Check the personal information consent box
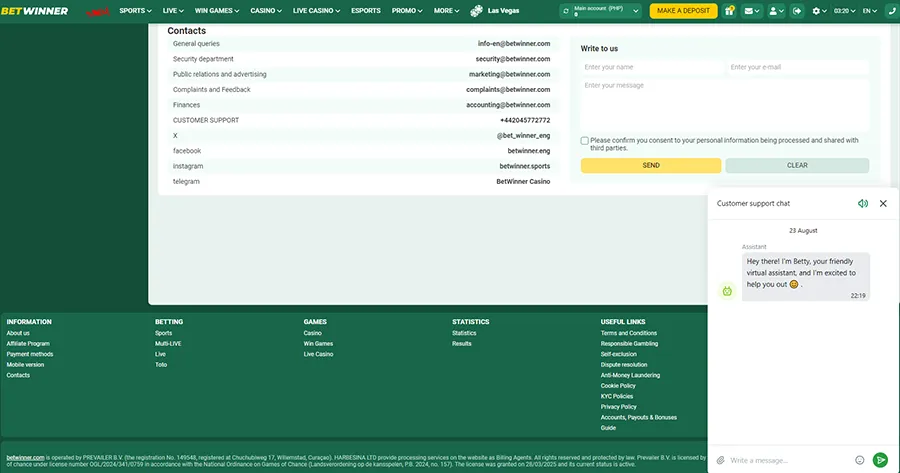The width and height of the screenshot is (900, 473). pyautogui.click(x=584, y=141)
